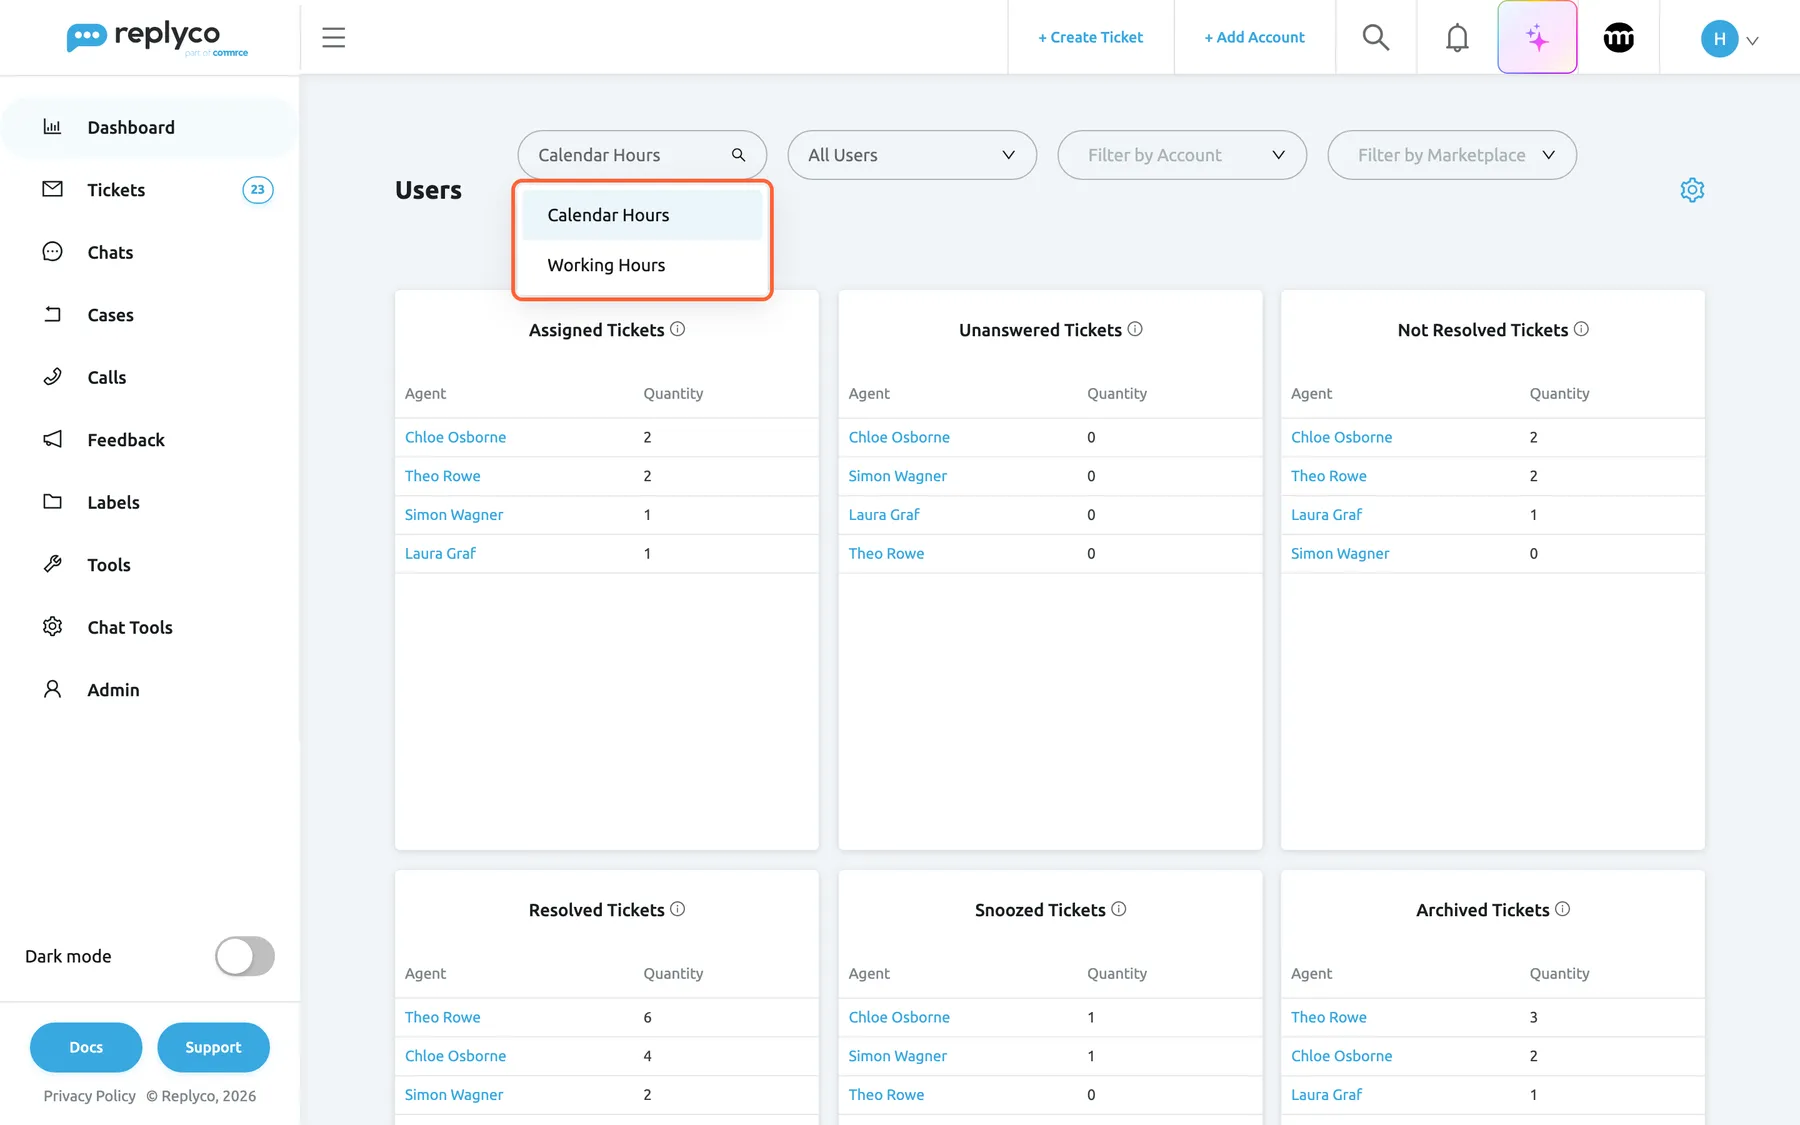Go to Dashboard in sidebar
Screen dimensions: 1800x1125
pos(150,127)
